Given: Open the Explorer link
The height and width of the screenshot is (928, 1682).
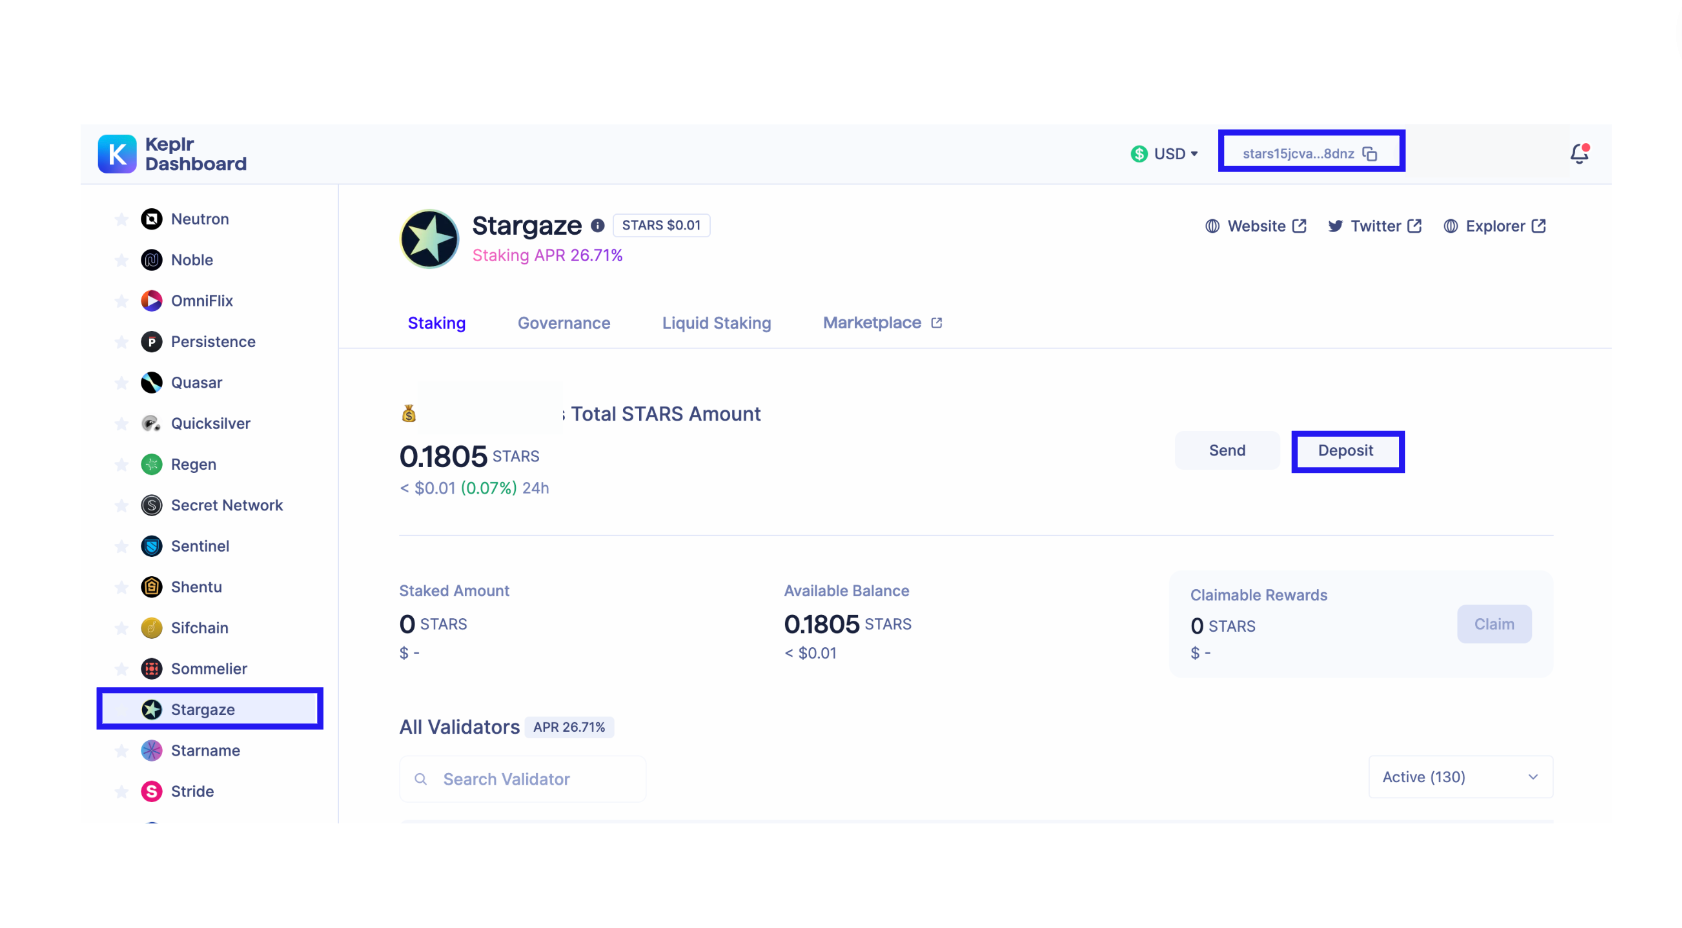Looking at the screenshot, I should coord(1495,226).
